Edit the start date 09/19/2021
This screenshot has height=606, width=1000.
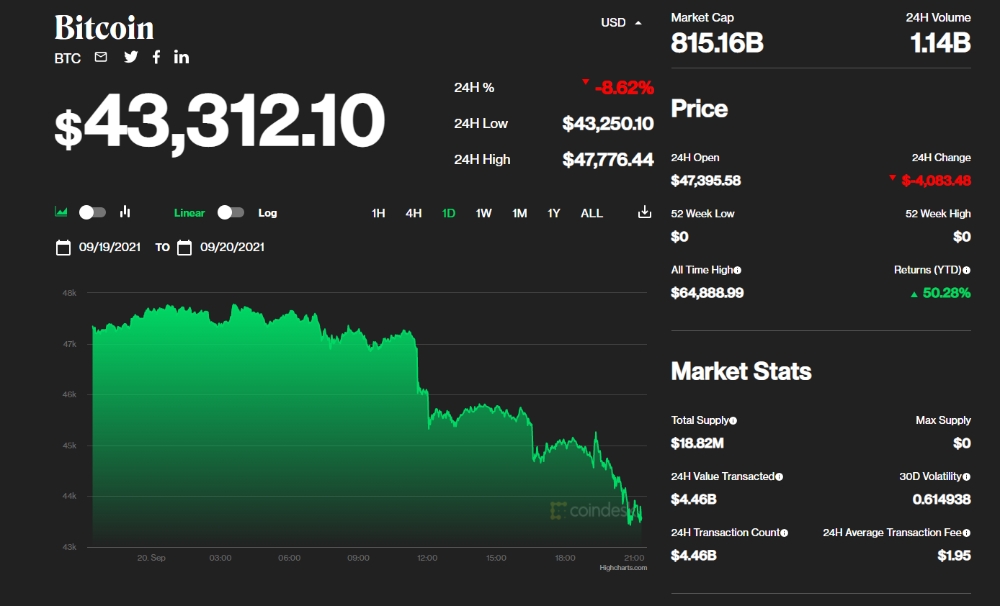110,247
